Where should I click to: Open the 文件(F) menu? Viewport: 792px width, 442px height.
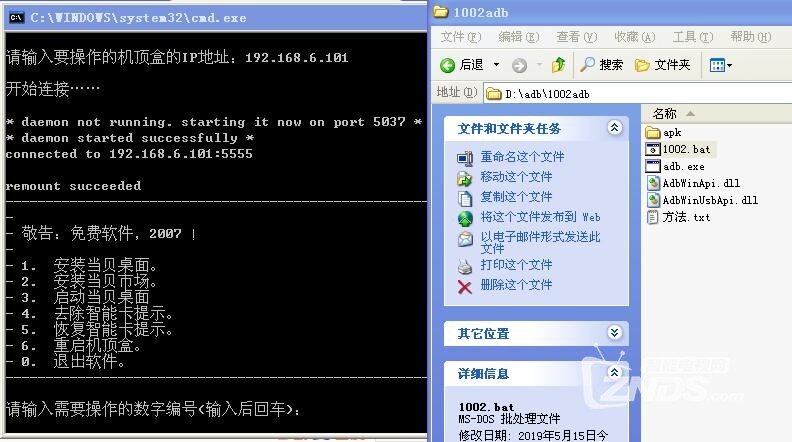point(460,37)
